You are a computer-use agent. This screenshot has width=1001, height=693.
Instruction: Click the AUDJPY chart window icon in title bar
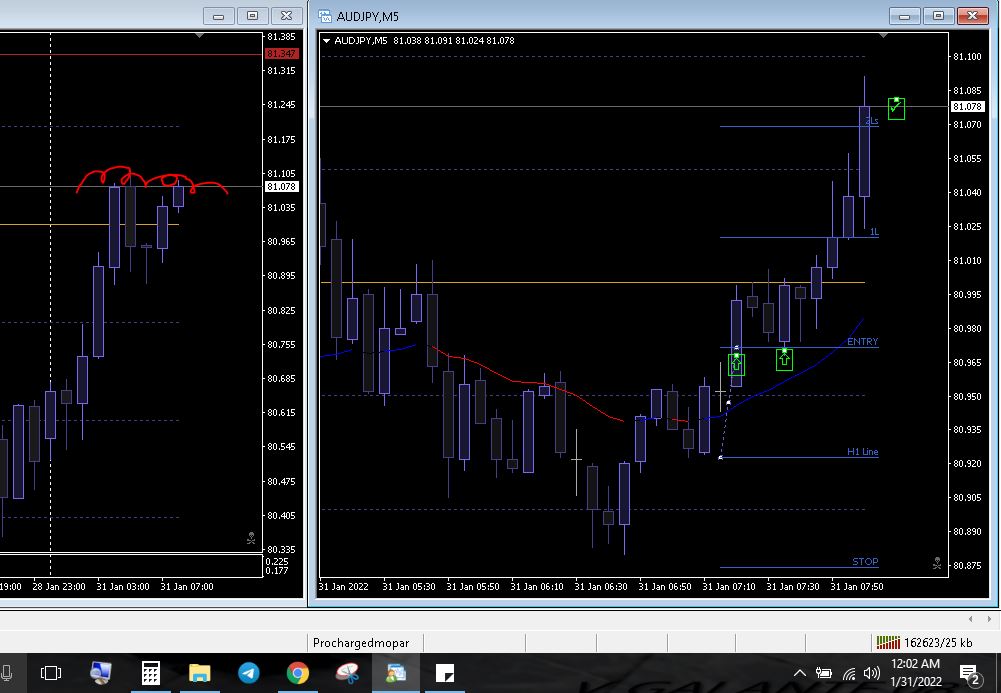(325, 16)
